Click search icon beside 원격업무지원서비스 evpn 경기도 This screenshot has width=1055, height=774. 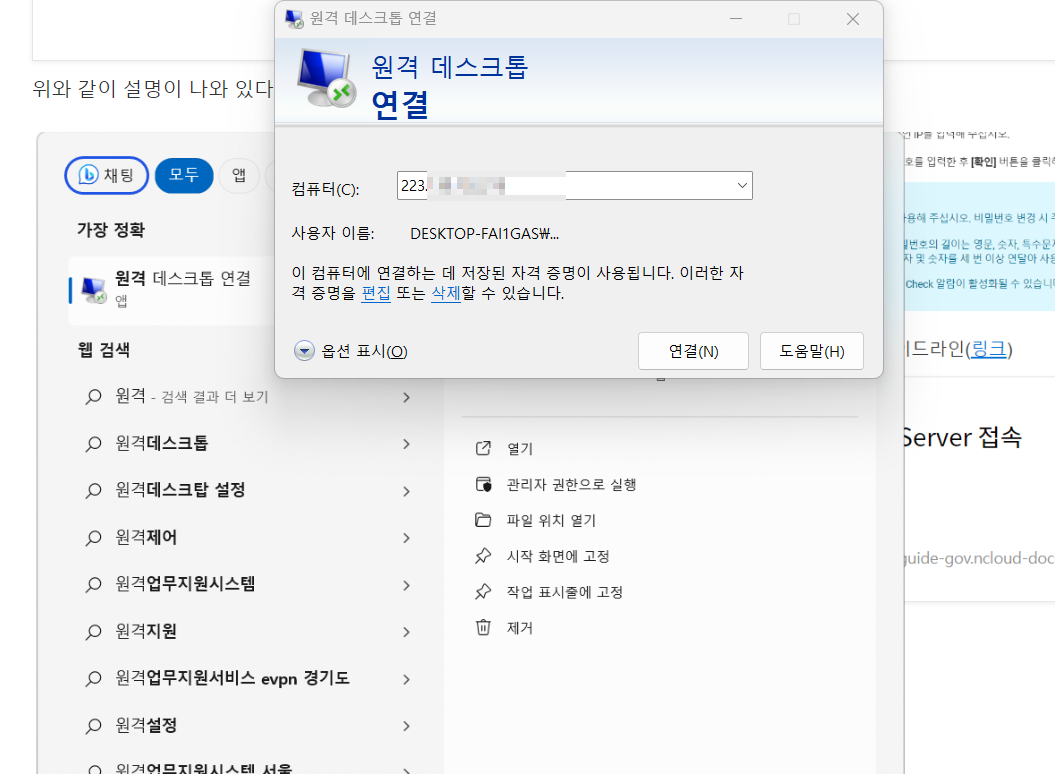pos(94,678)
